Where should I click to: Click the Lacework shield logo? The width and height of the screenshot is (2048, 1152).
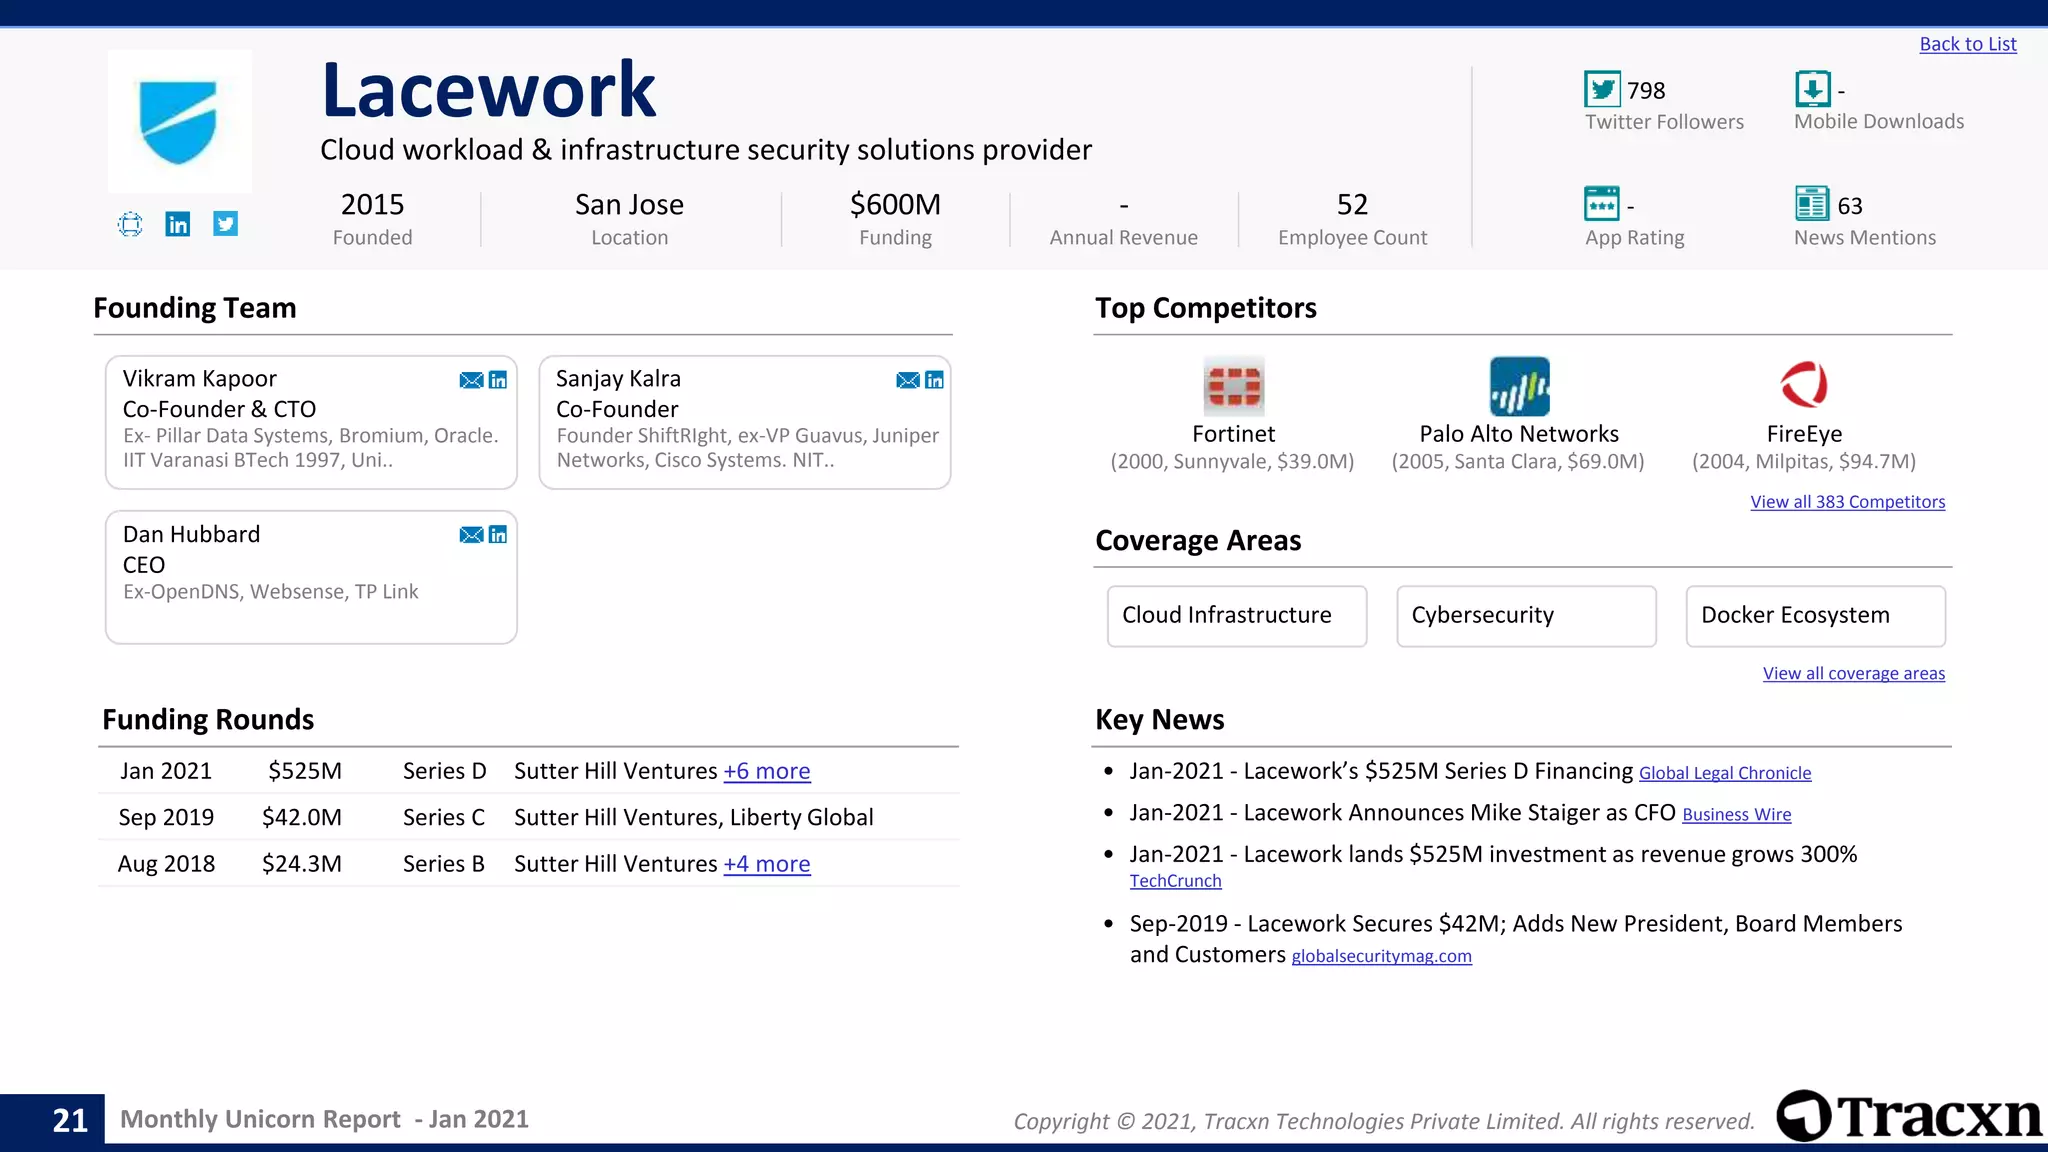tap(179, 121)
